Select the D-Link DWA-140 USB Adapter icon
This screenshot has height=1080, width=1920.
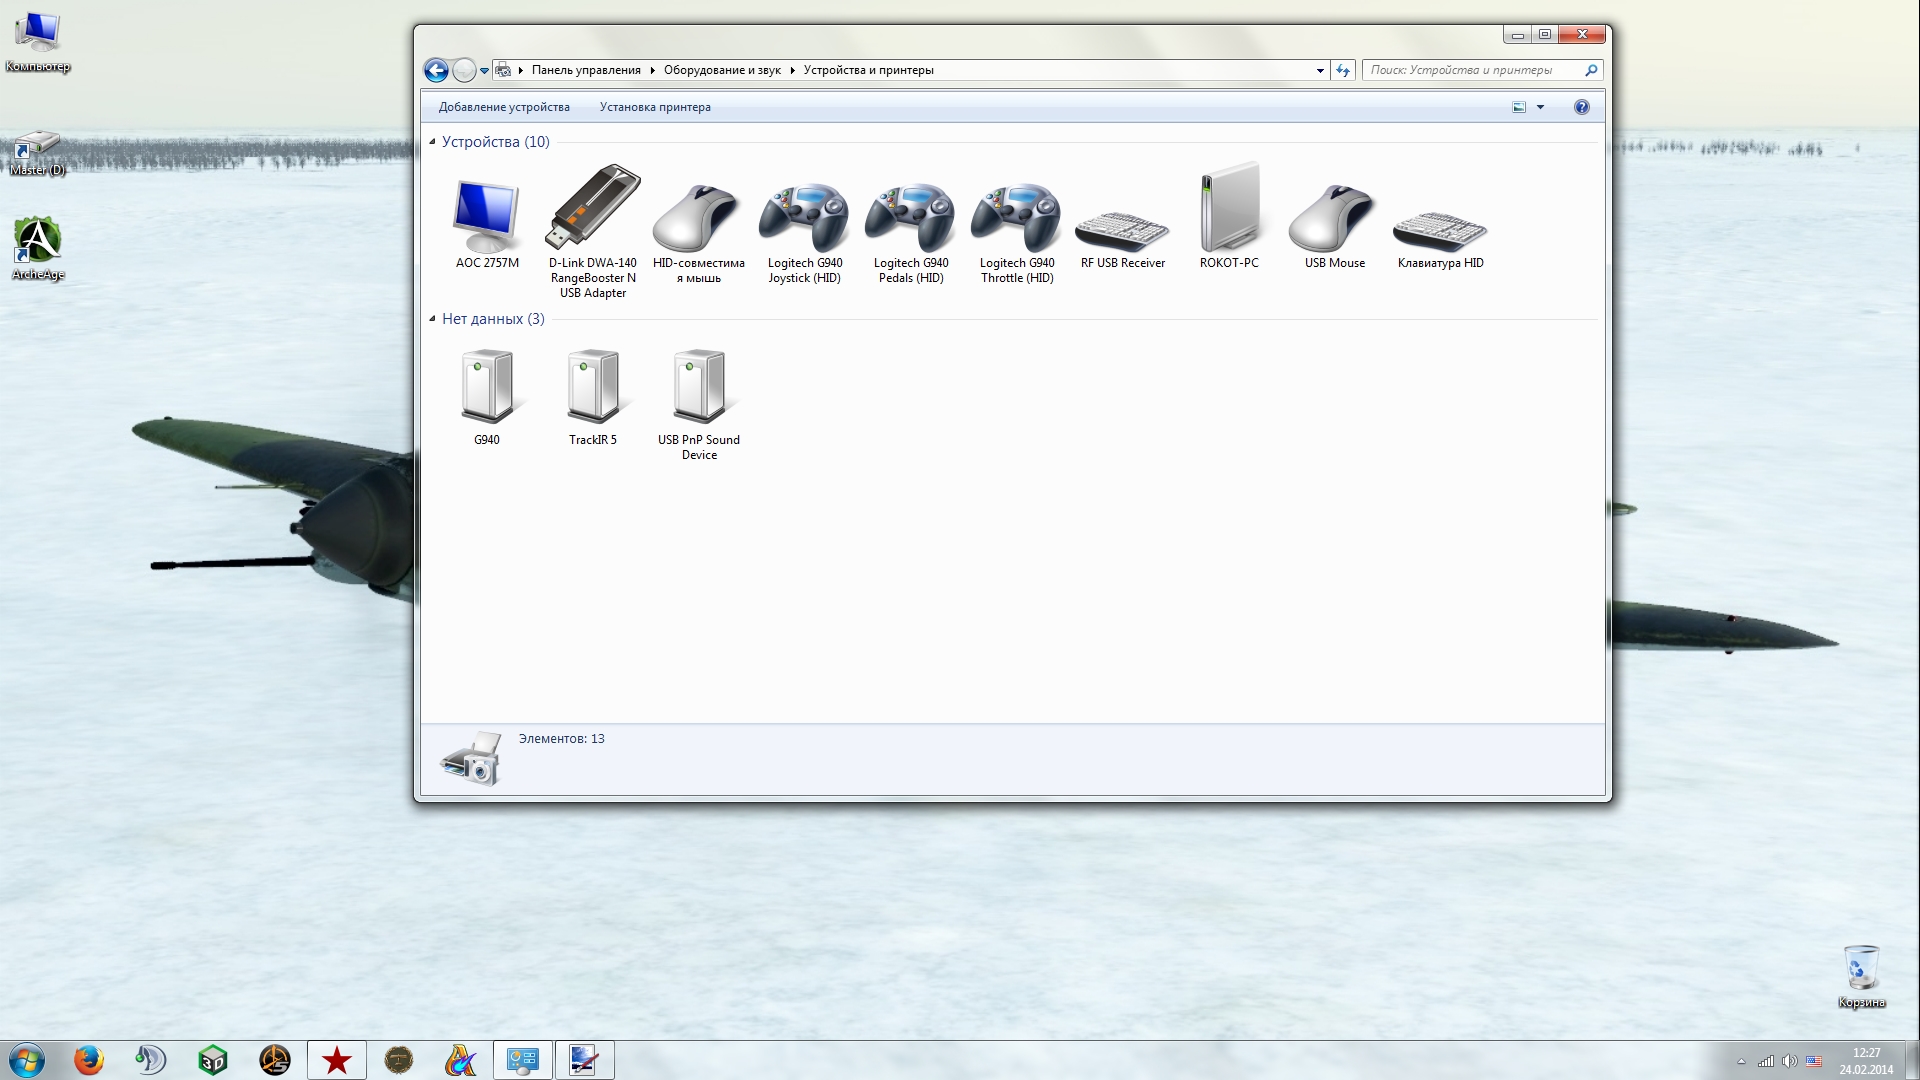(592, 207)
